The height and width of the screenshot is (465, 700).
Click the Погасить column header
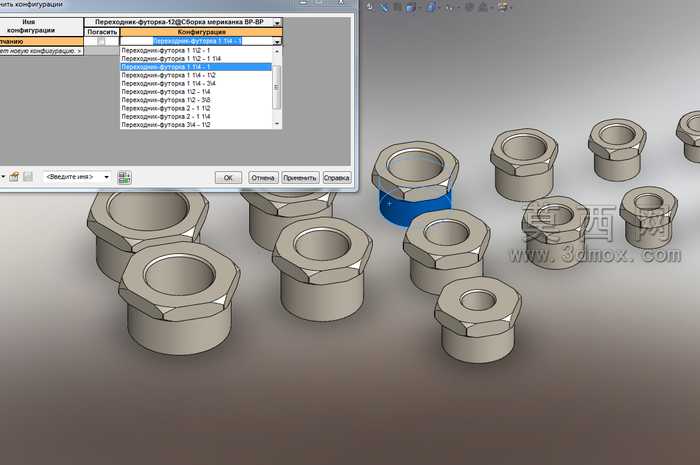tap(102, 32)
